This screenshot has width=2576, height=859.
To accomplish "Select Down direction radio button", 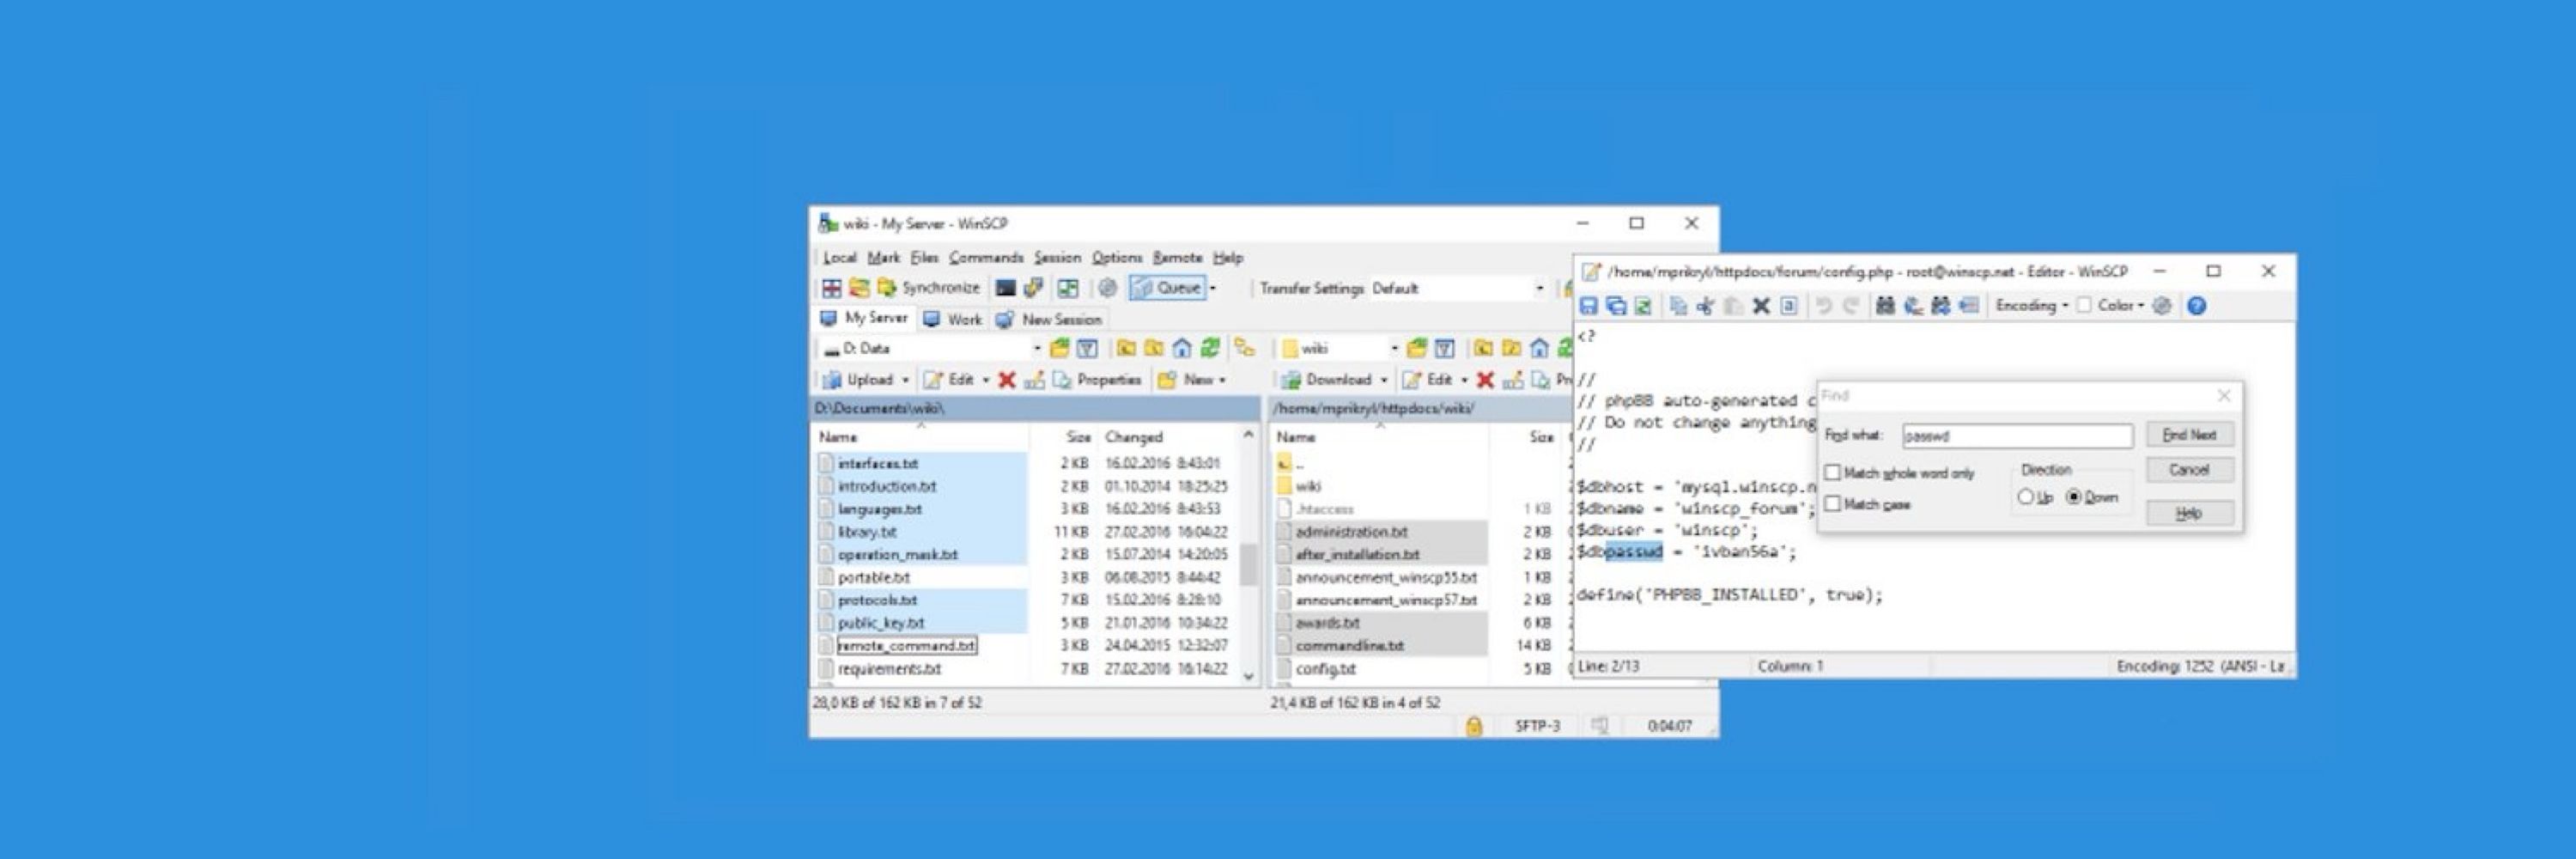I will 2073,497.
